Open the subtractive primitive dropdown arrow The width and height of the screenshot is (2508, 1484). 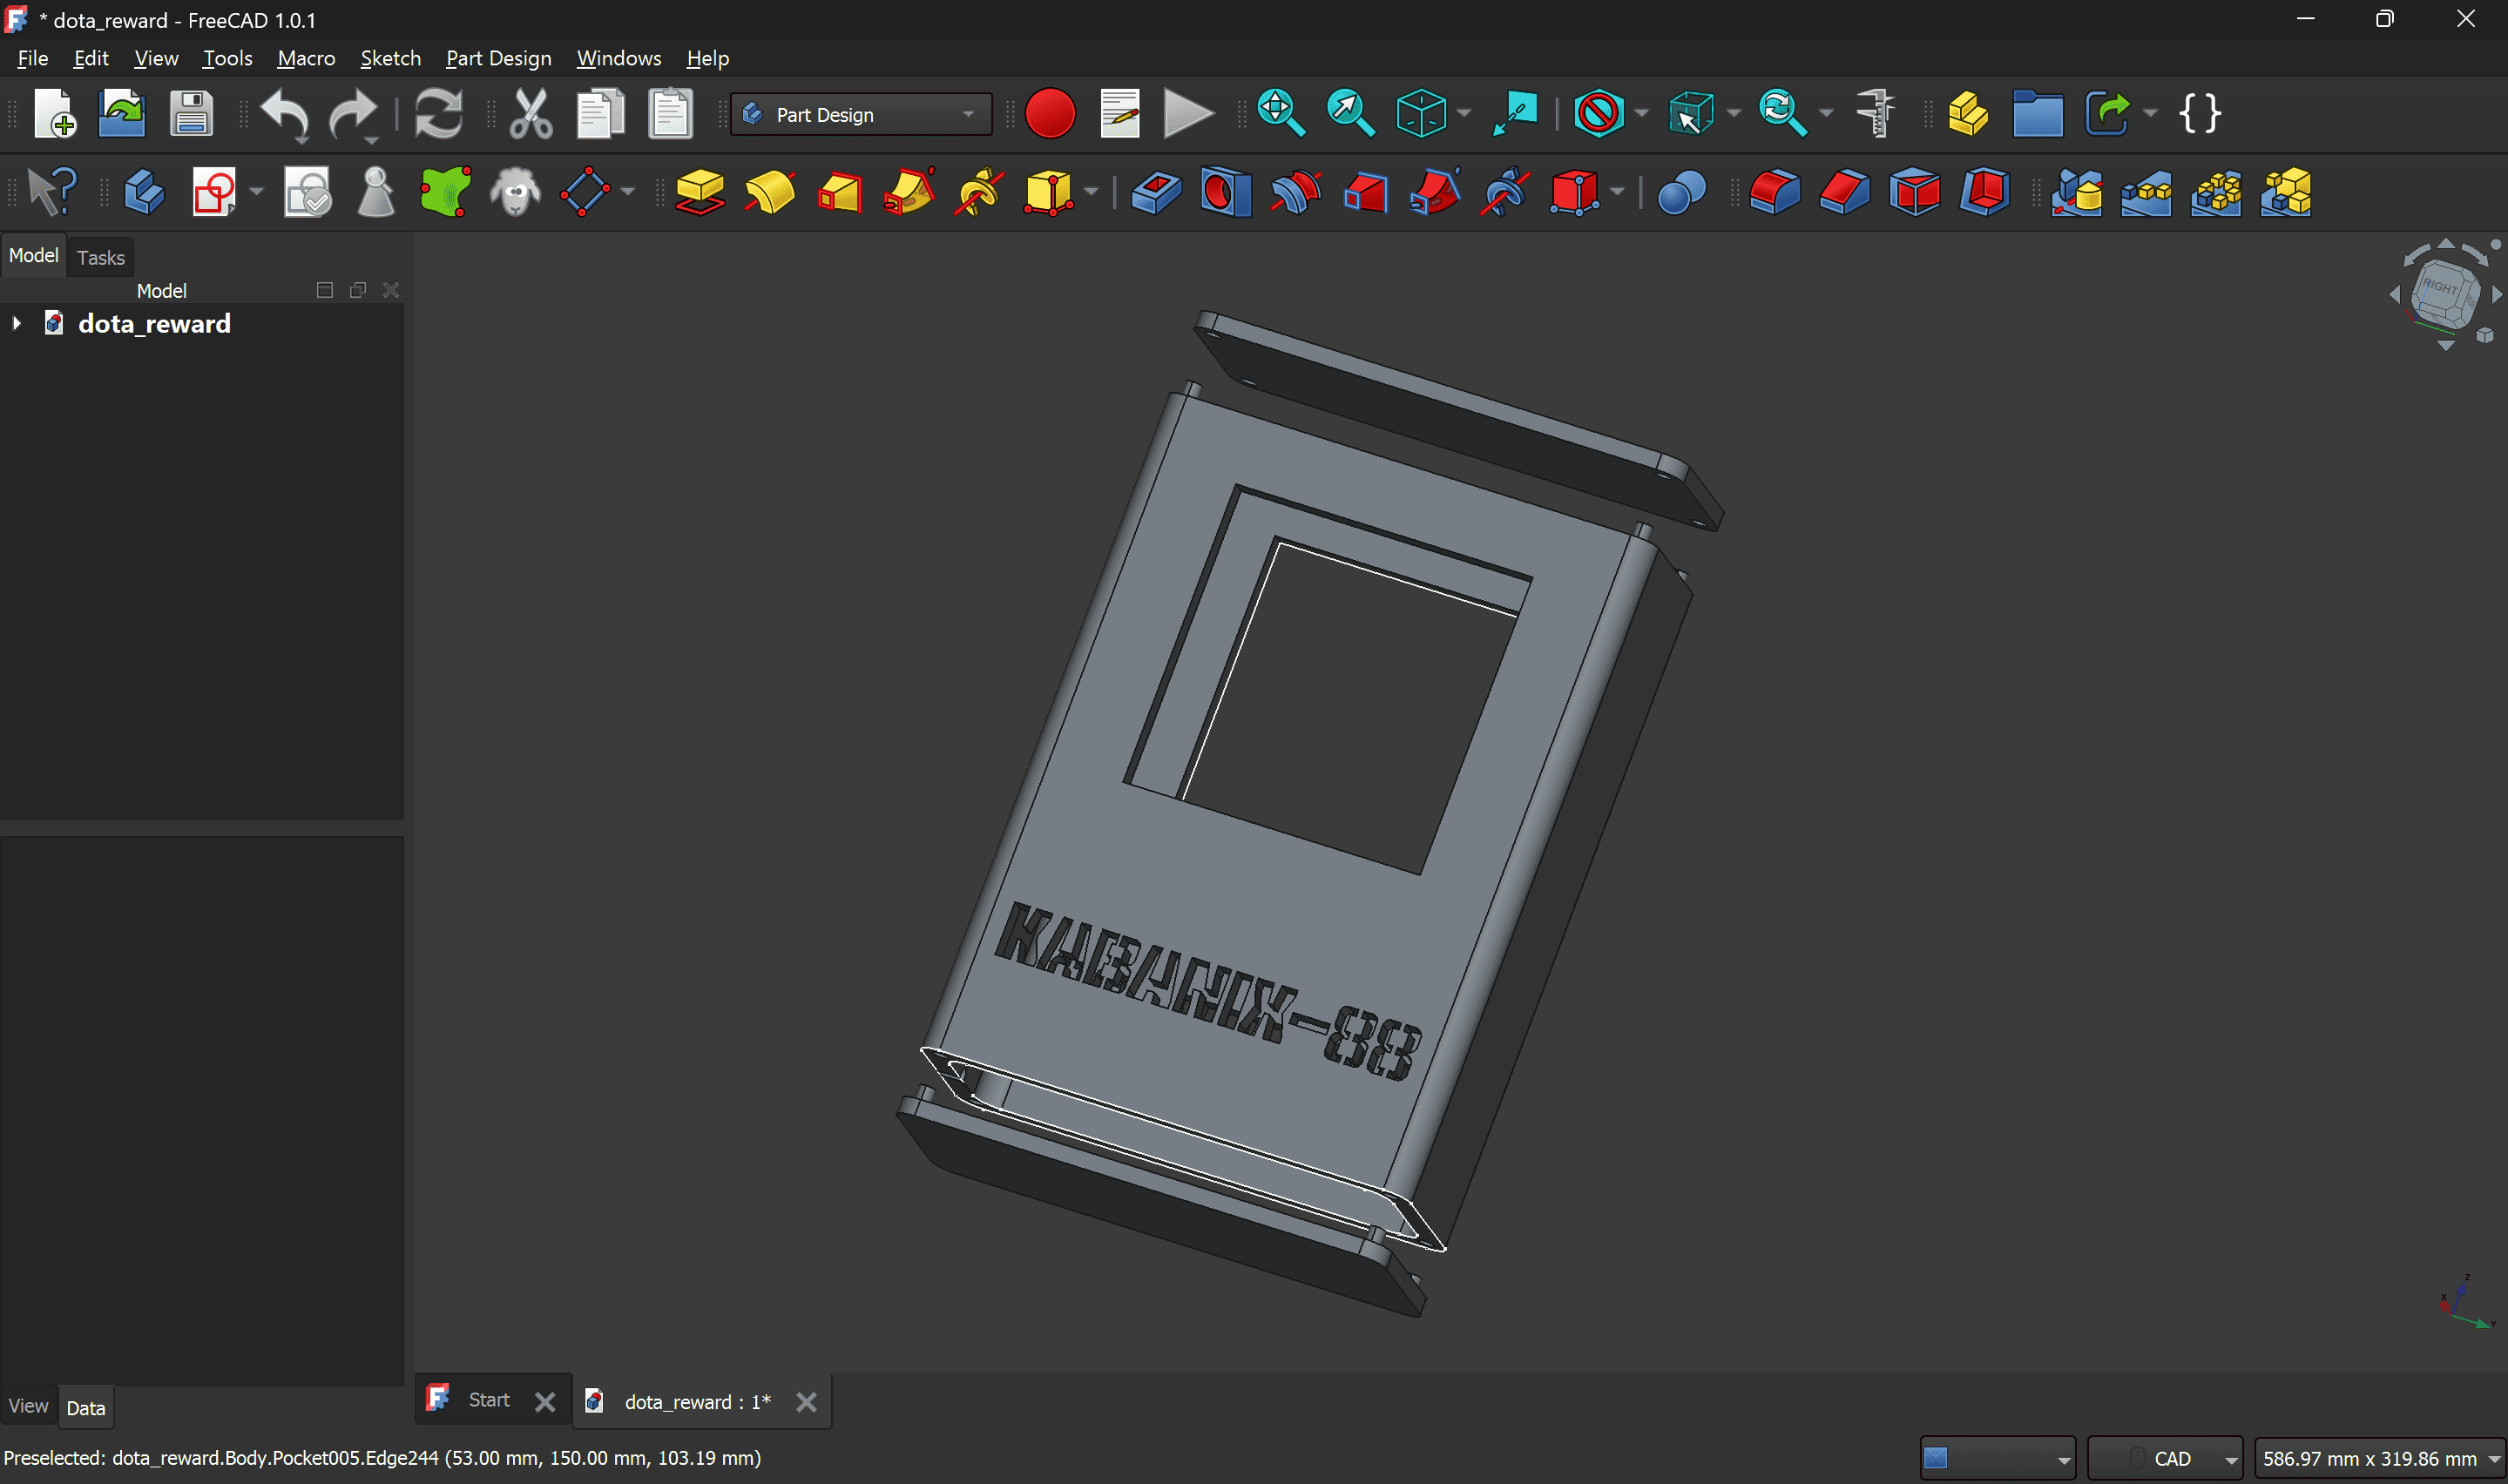pyautogui.click(x=1617, y=192)
